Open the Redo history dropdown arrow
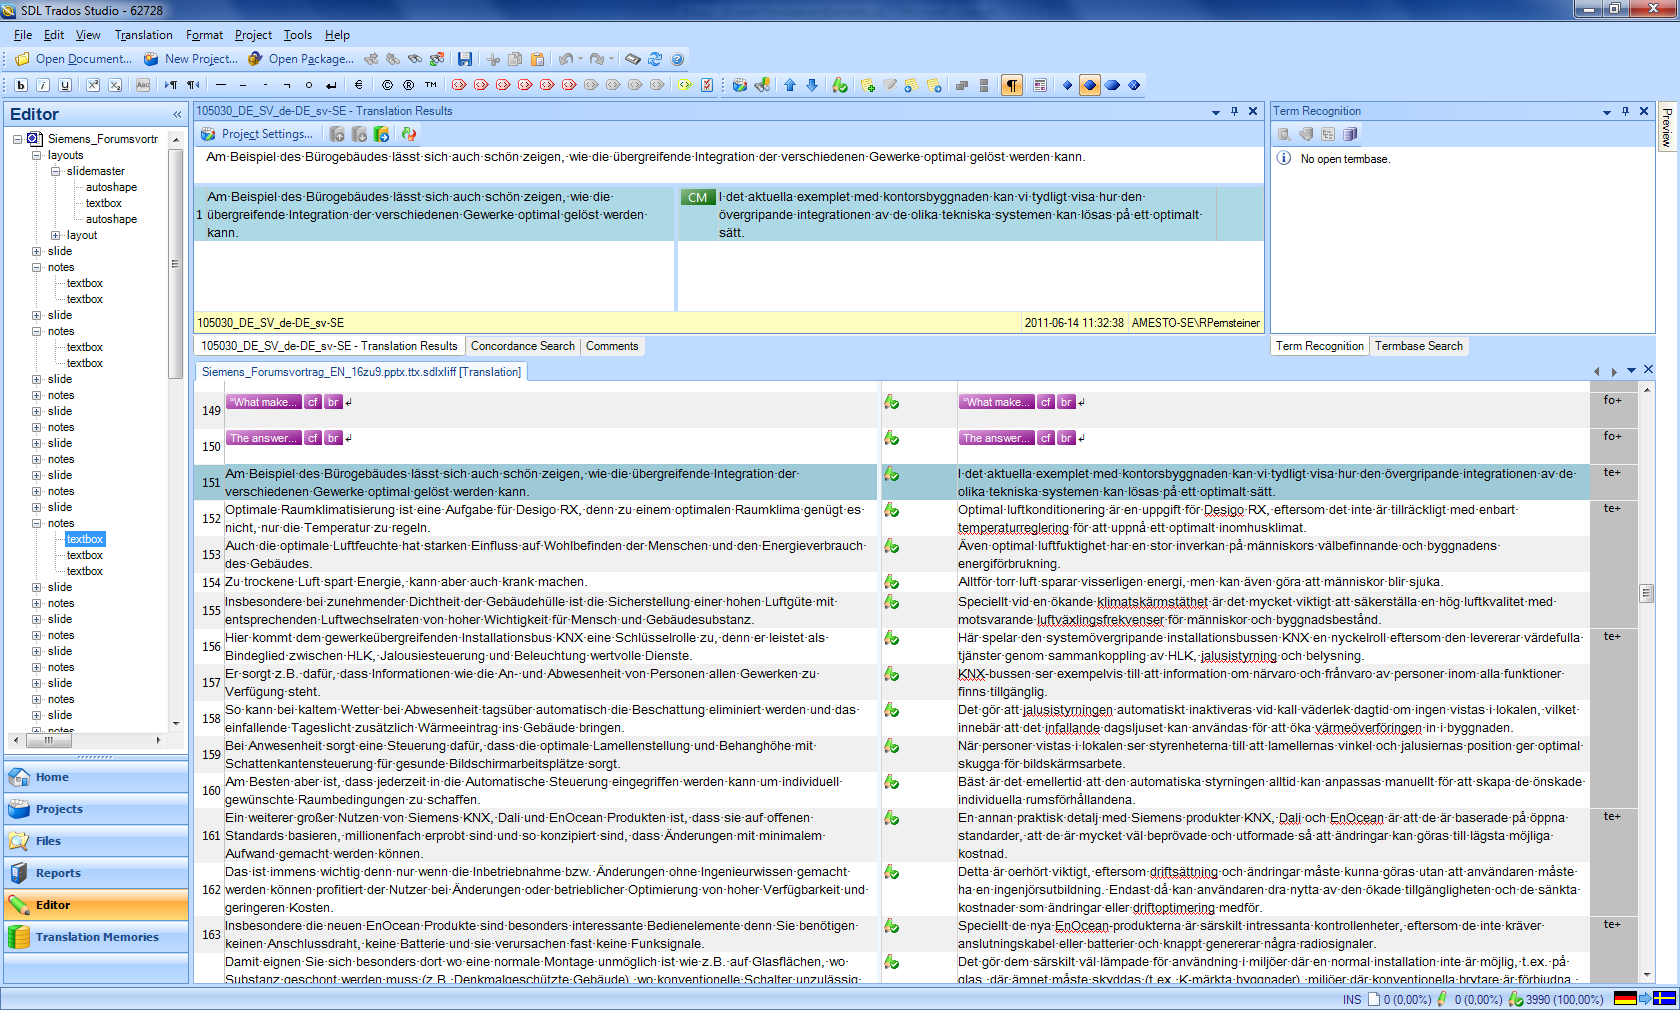Image resolution: width=1680 pixels, height=1010 pixels. [x=611, y=59]
